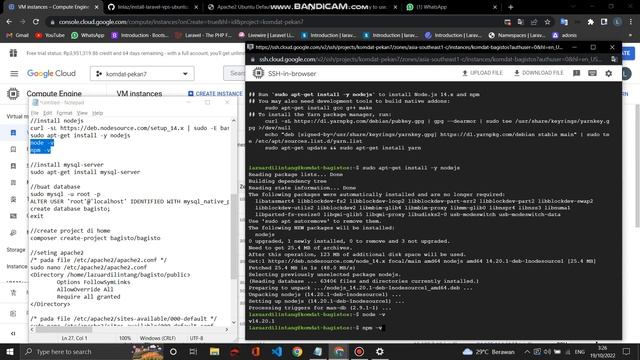Click DOWNLOAD FILE in SSH window
The width and height of the screenshot is (640, 360).
pyautogui.click(x=538, y=73)
